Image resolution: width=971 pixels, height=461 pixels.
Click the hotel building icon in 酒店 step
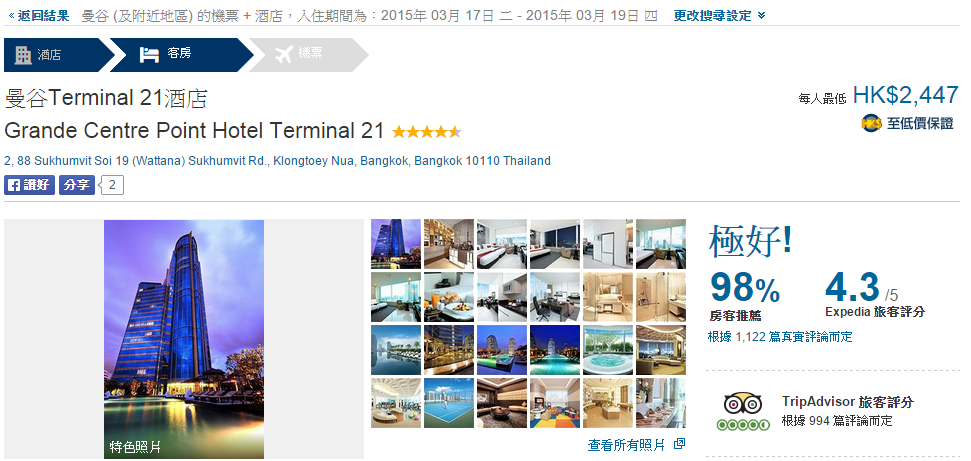click(23, 55)
